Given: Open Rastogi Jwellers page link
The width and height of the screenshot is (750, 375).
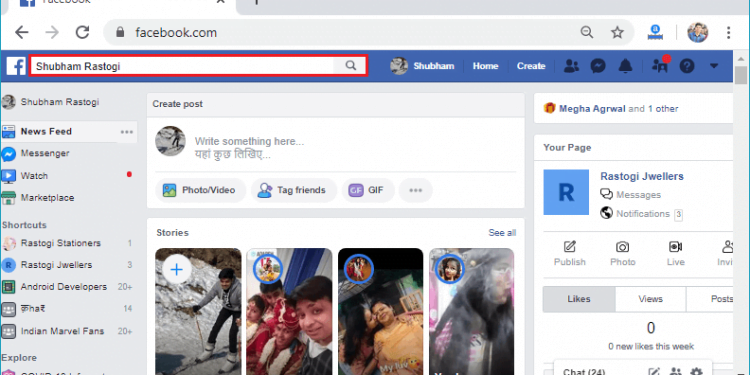Looking at the screenshot, I should 642,176.
